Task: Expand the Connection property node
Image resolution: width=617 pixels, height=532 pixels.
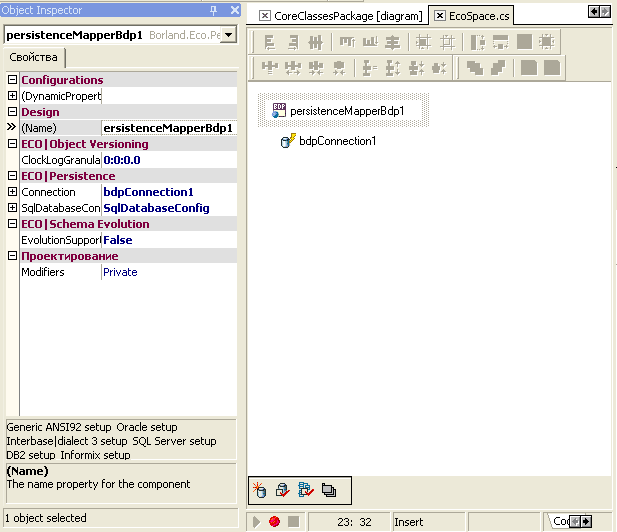Action: (x=13, y=192)
